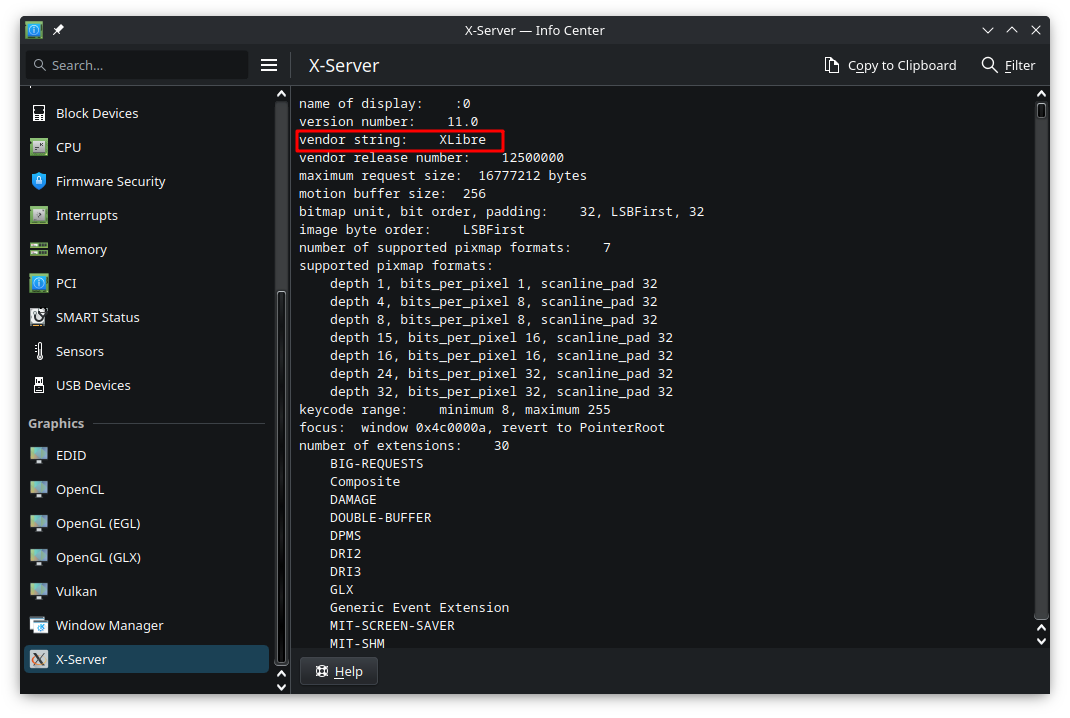Image resolution: width=1070 pixels, height=718 pixels.
Task: Open the CPU module icon
Action: click(39, 147)
